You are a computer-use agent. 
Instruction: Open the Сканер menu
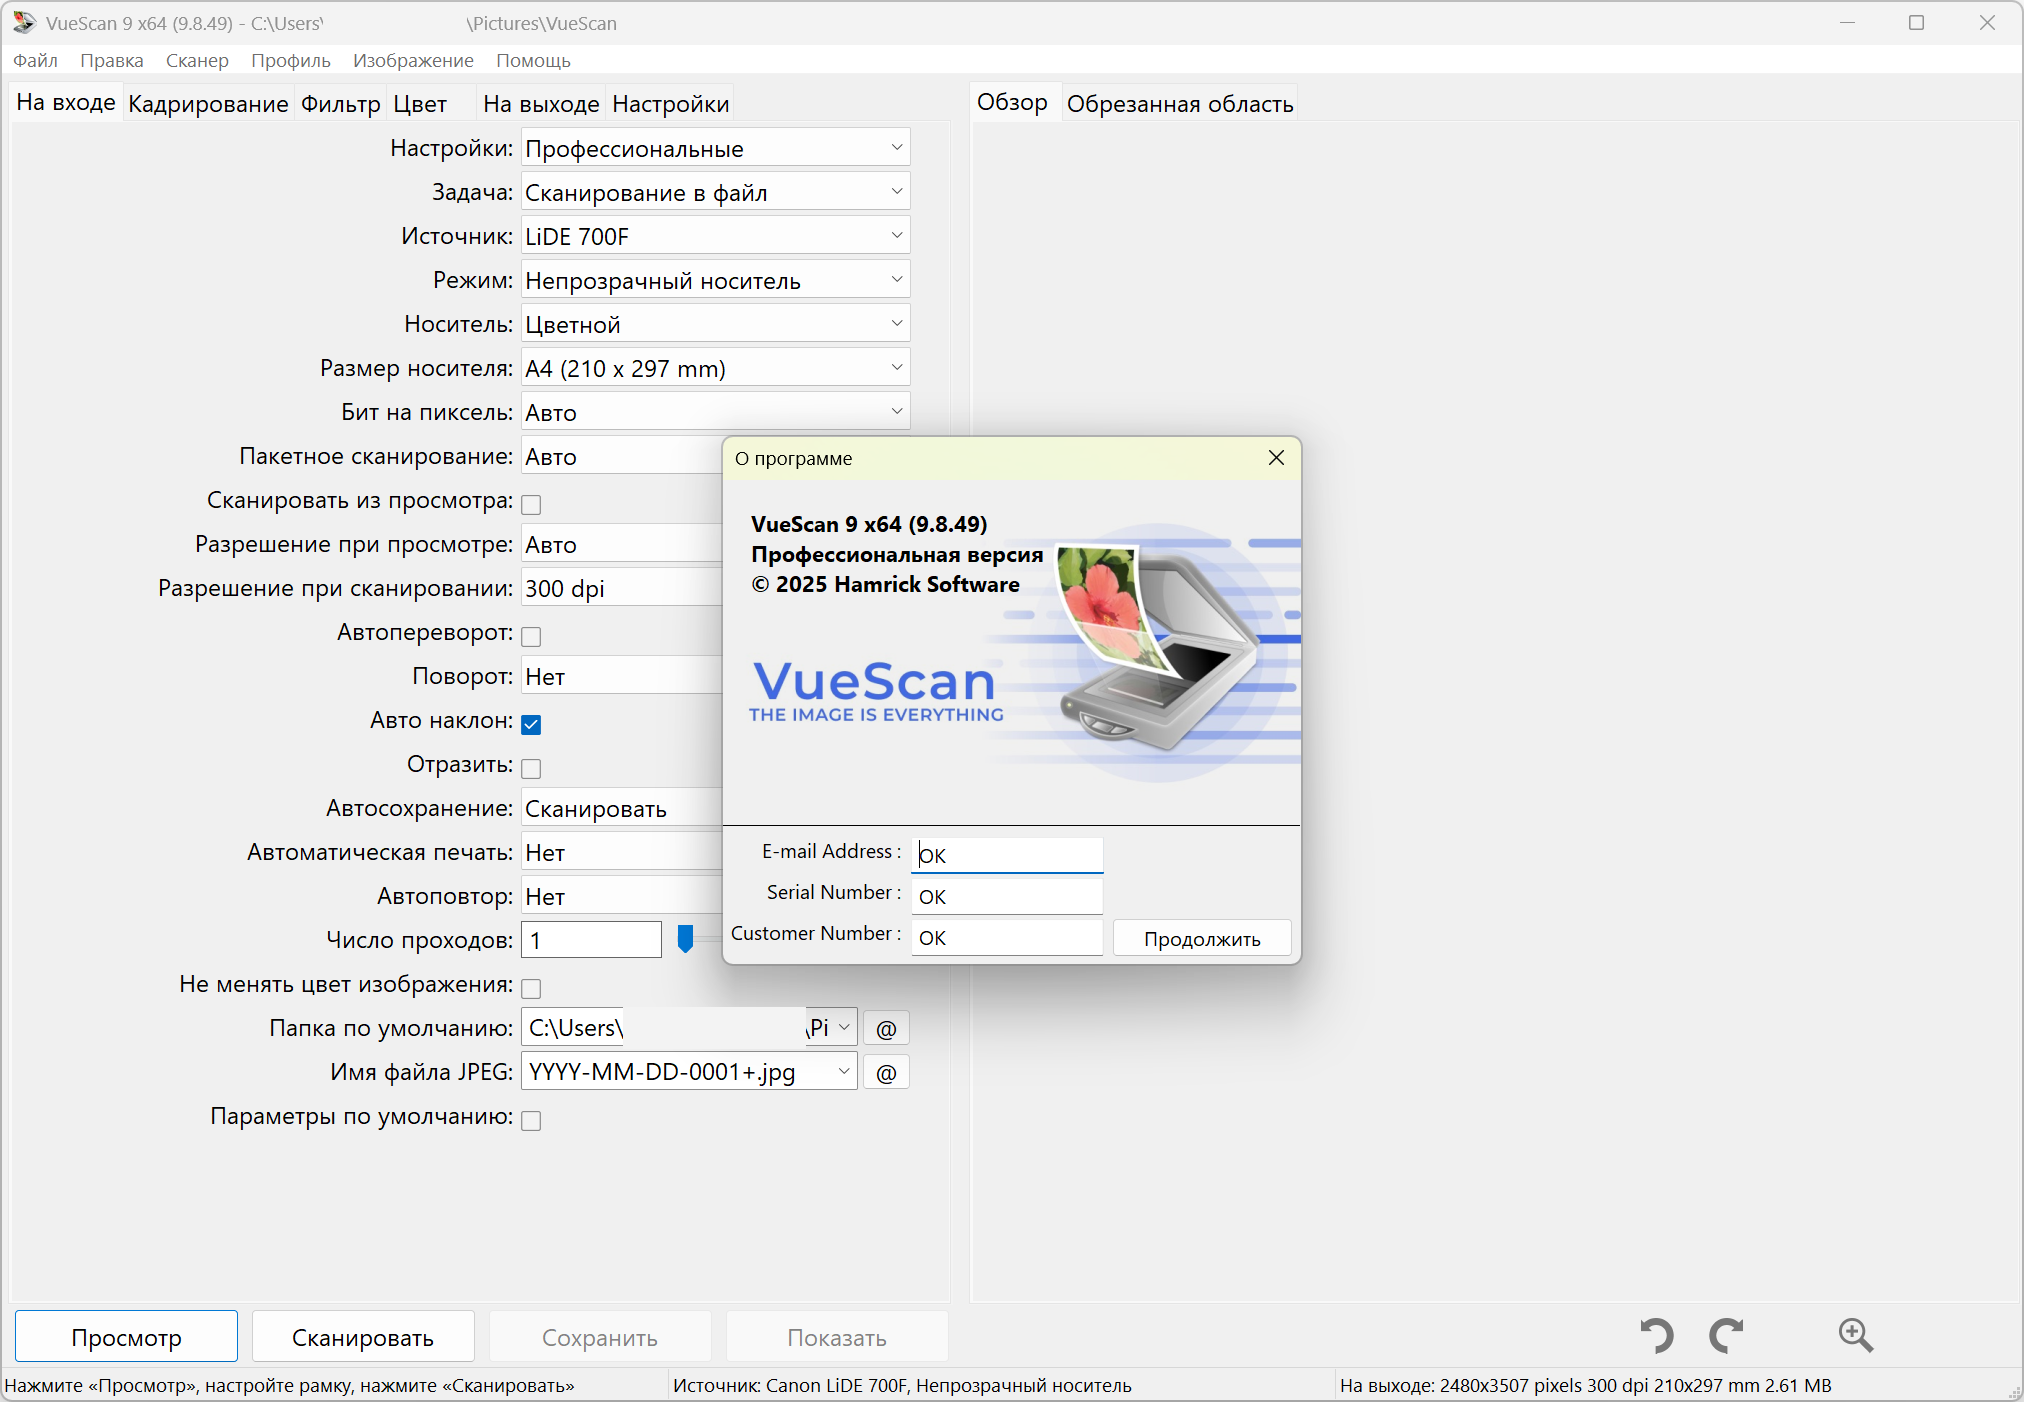pos(197,61)
